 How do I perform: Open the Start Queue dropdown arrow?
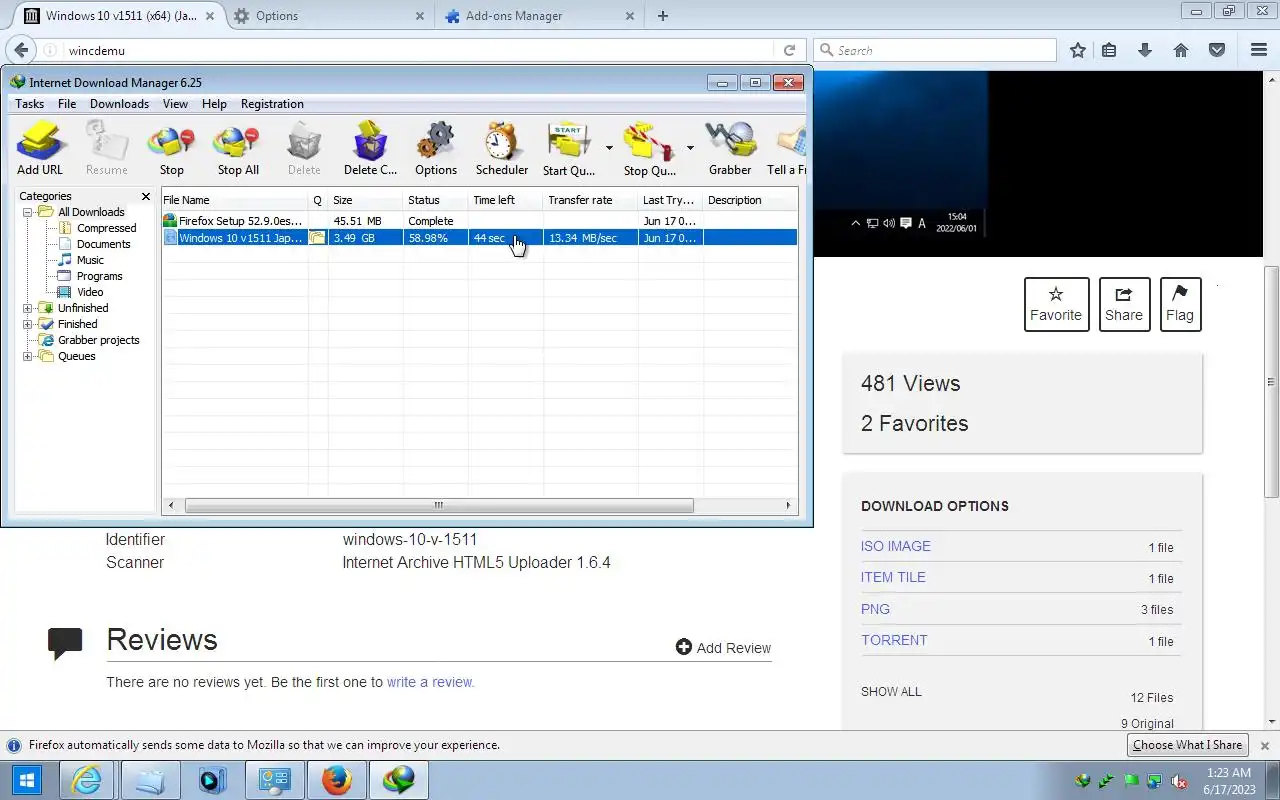coord(609,148)
